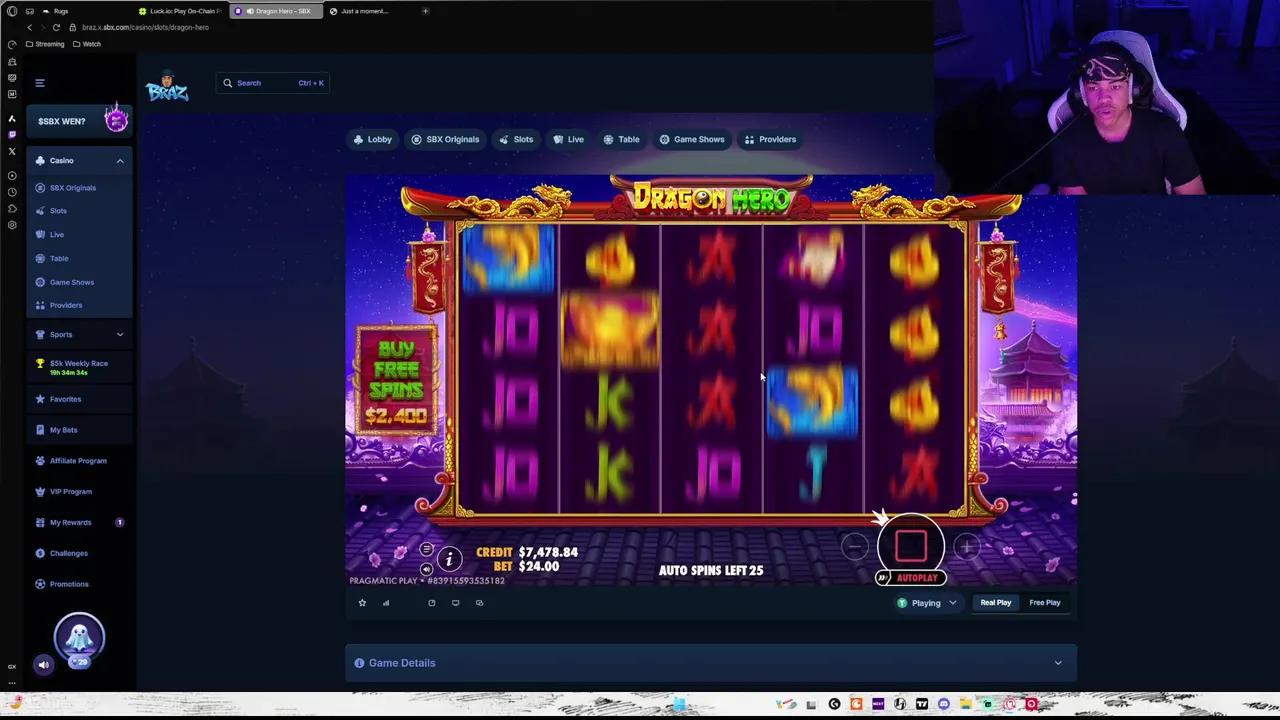
Task: Click the Braz site logo
Action: point(167,88)
